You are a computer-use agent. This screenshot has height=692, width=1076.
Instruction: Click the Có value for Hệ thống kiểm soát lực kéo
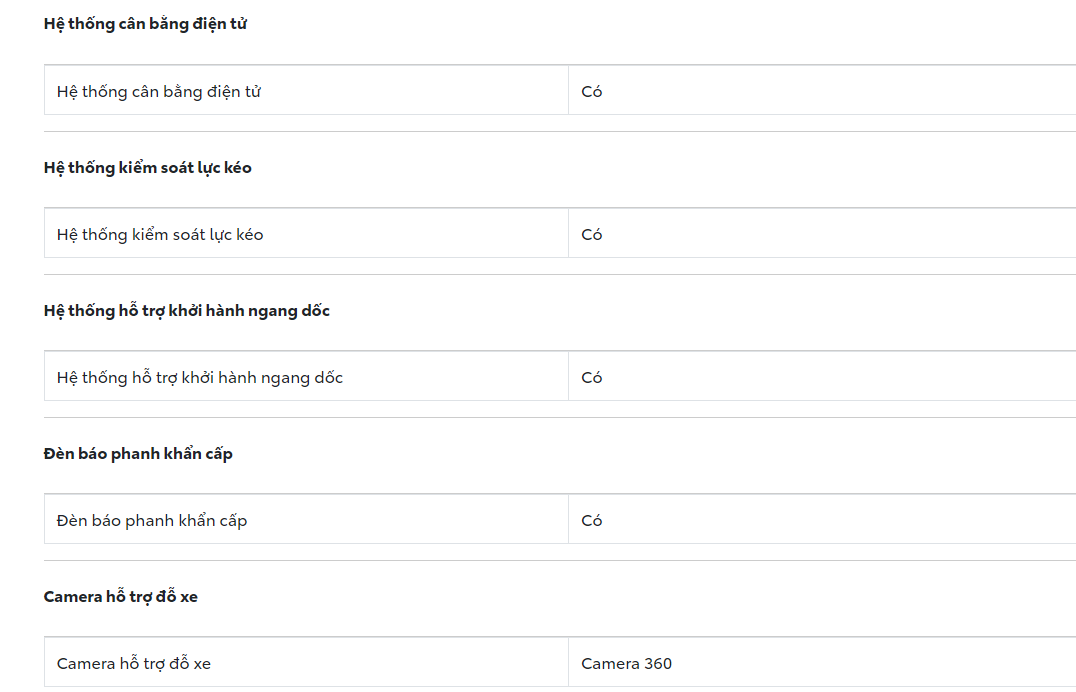[x=592, y=235]
